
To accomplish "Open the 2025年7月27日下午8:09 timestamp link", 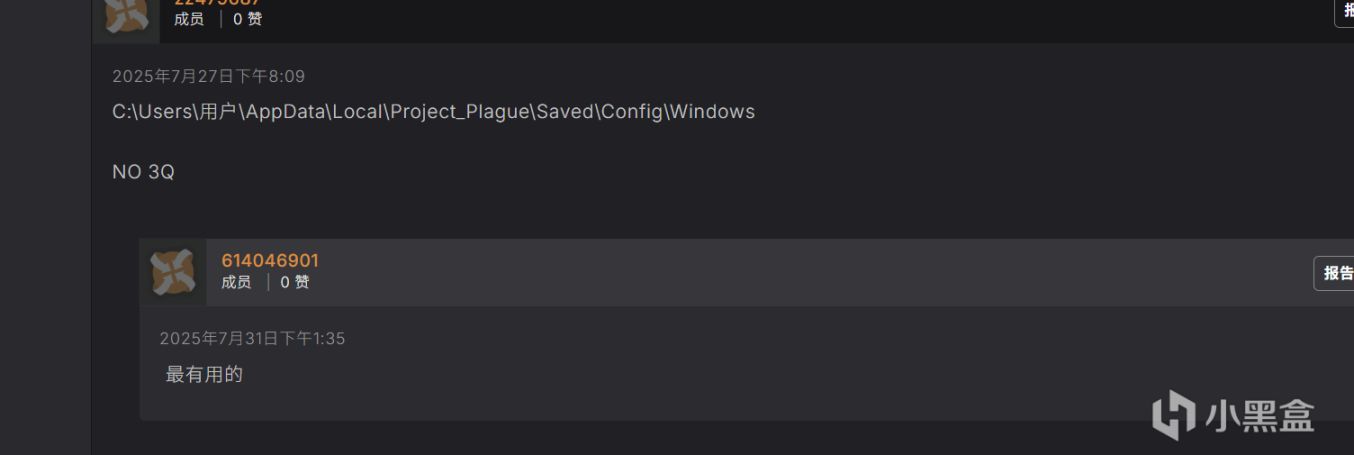I will pyautogui.click(x=208, y=76).
